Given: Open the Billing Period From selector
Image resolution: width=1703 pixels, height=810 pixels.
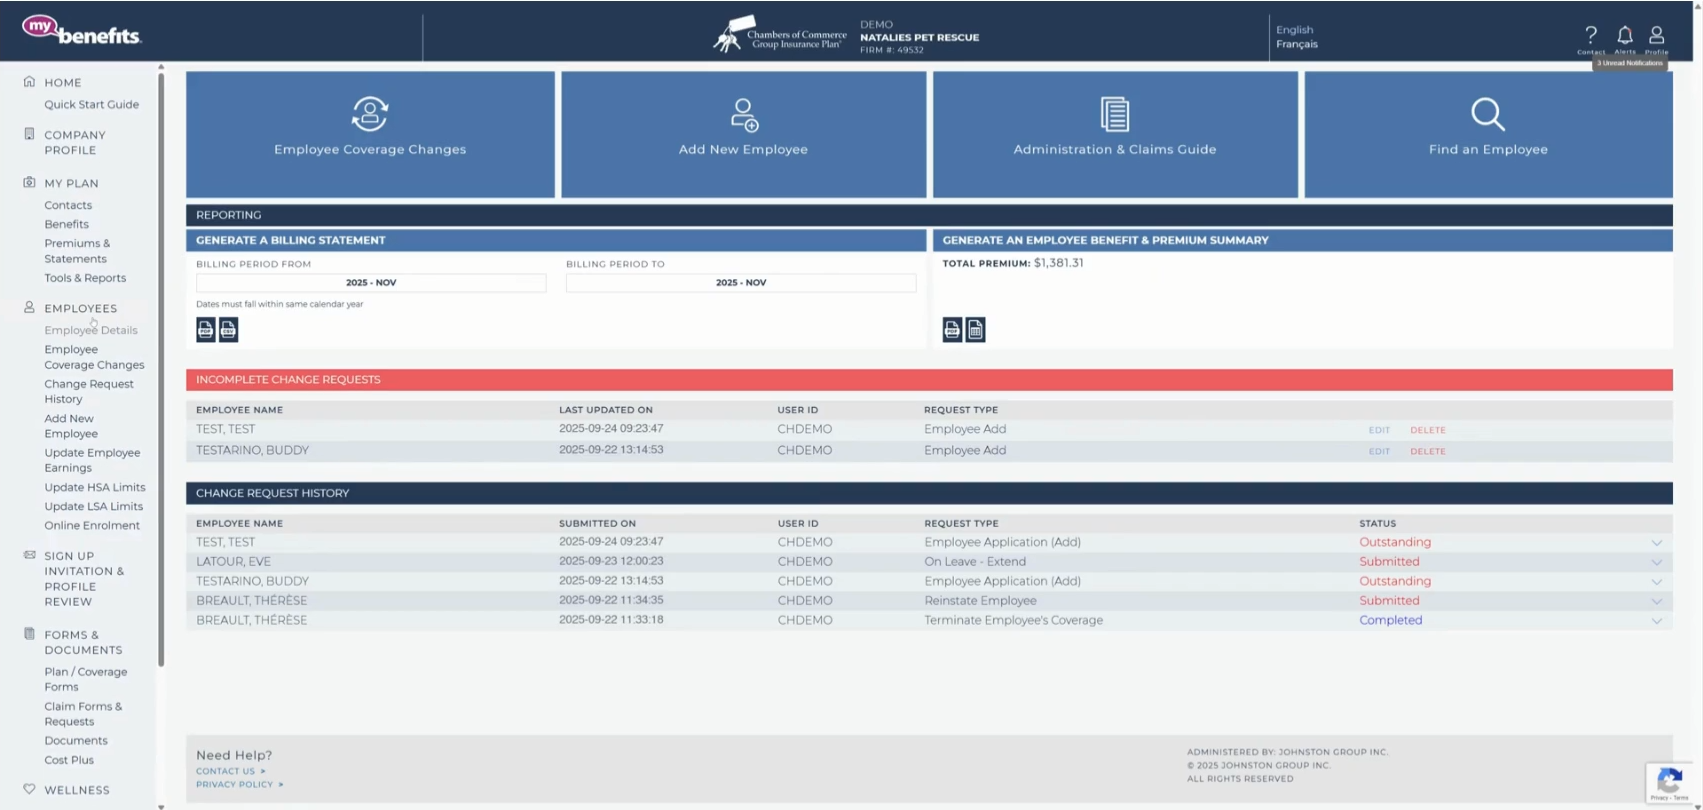Looking at the screenshot, I should (371, 283).
